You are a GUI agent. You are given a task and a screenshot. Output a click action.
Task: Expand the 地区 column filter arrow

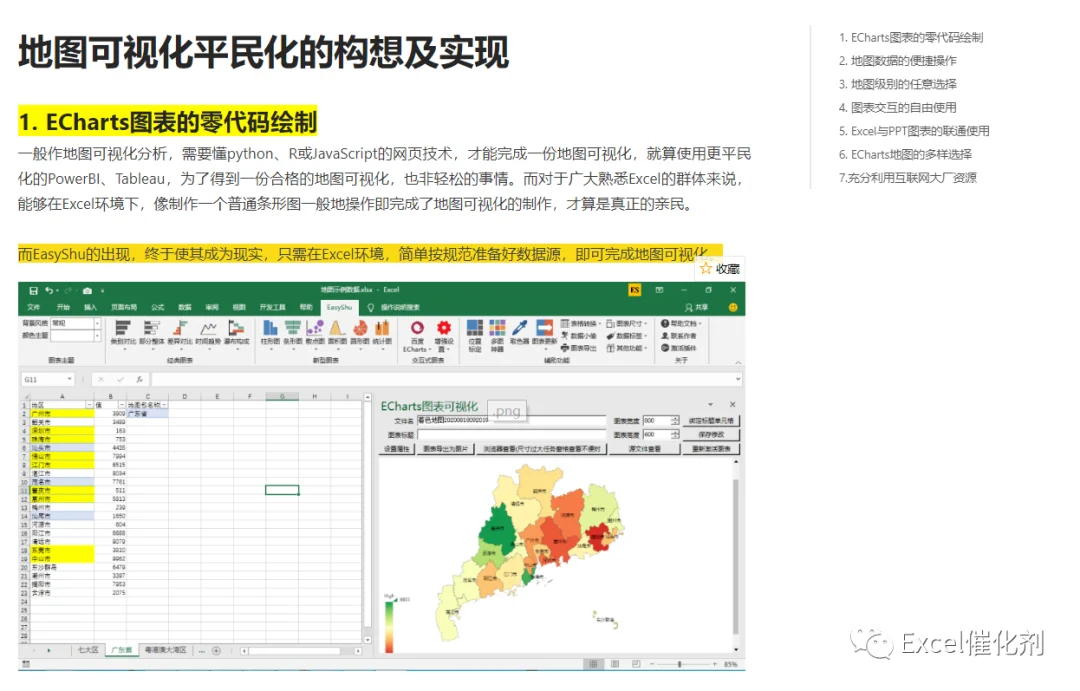(x=89, y=405)
